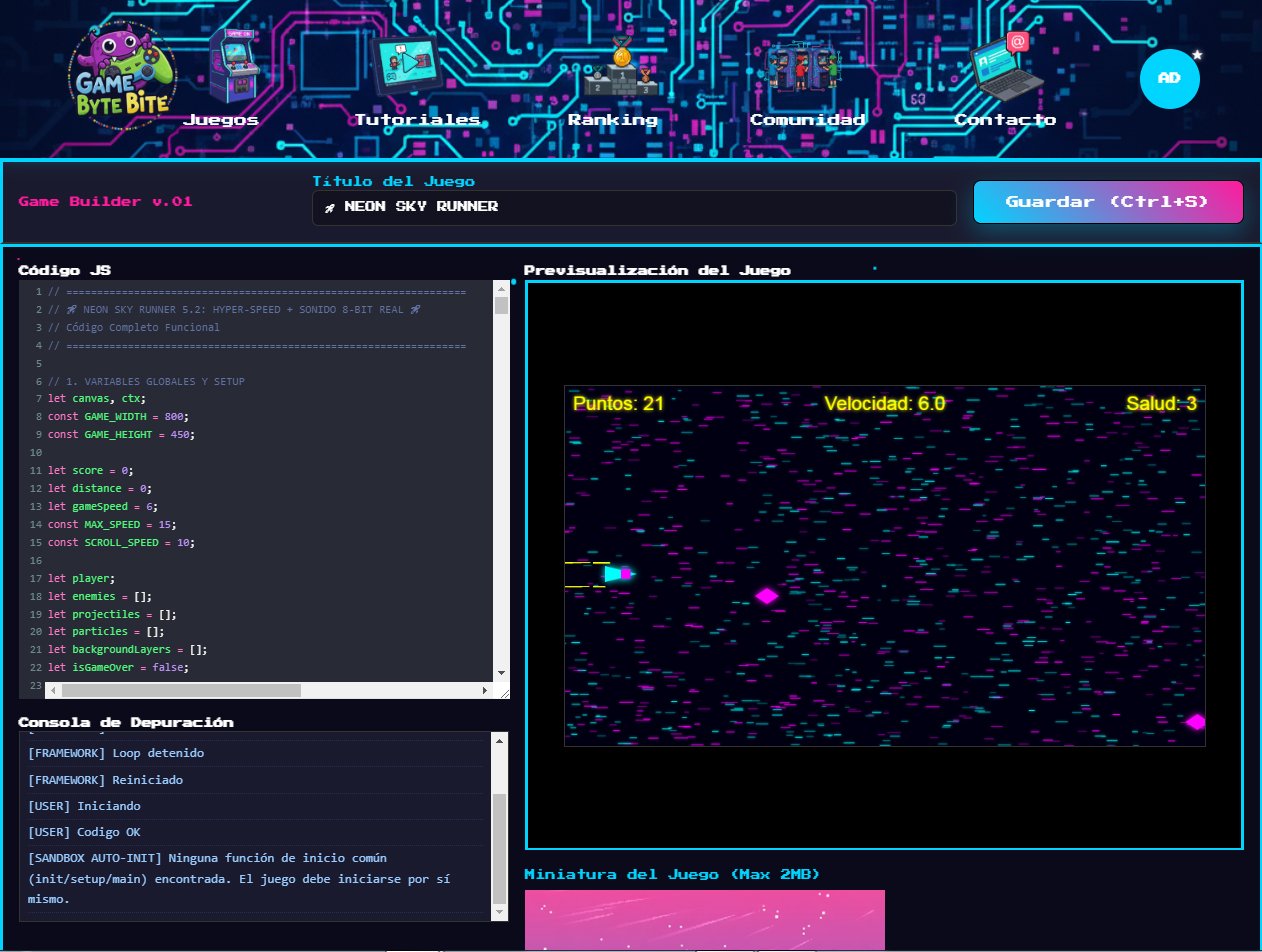The width and height of the screenshot is (1262, 952).
Task: Click the code editor horizontal scrollbar thumb
Action: point(180,690)
